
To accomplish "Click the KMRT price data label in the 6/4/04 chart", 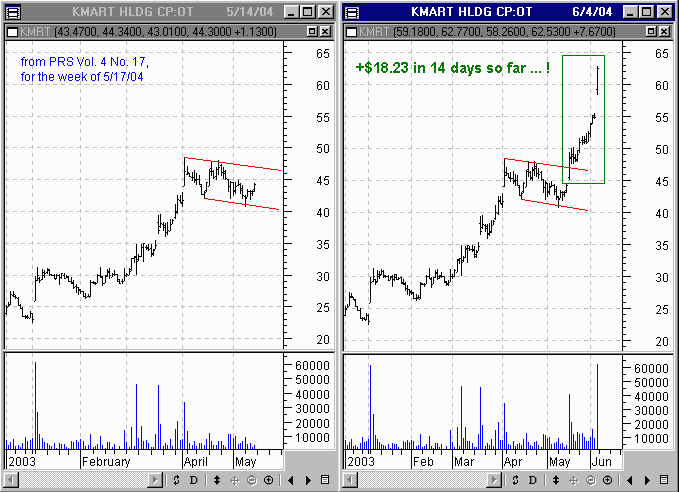I will [x=487, y=32].
